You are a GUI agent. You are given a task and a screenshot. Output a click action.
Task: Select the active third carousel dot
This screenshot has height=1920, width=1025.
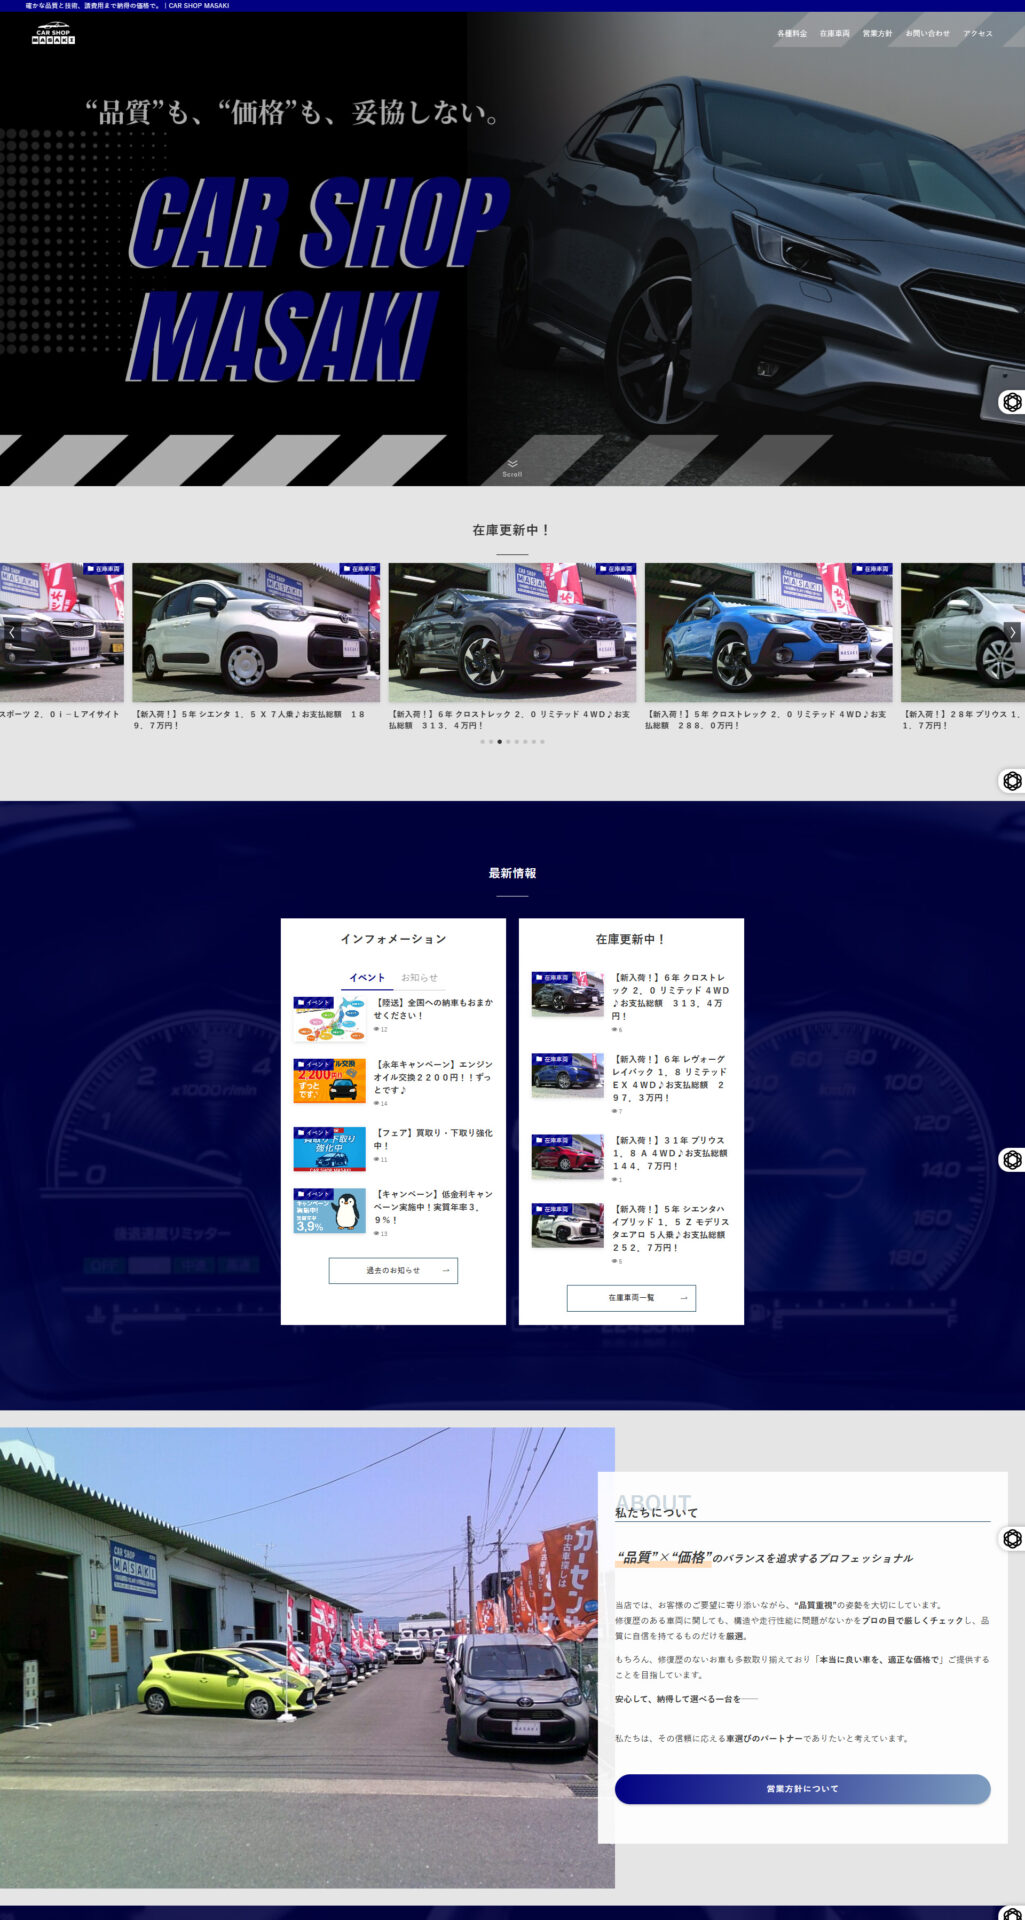499,742
